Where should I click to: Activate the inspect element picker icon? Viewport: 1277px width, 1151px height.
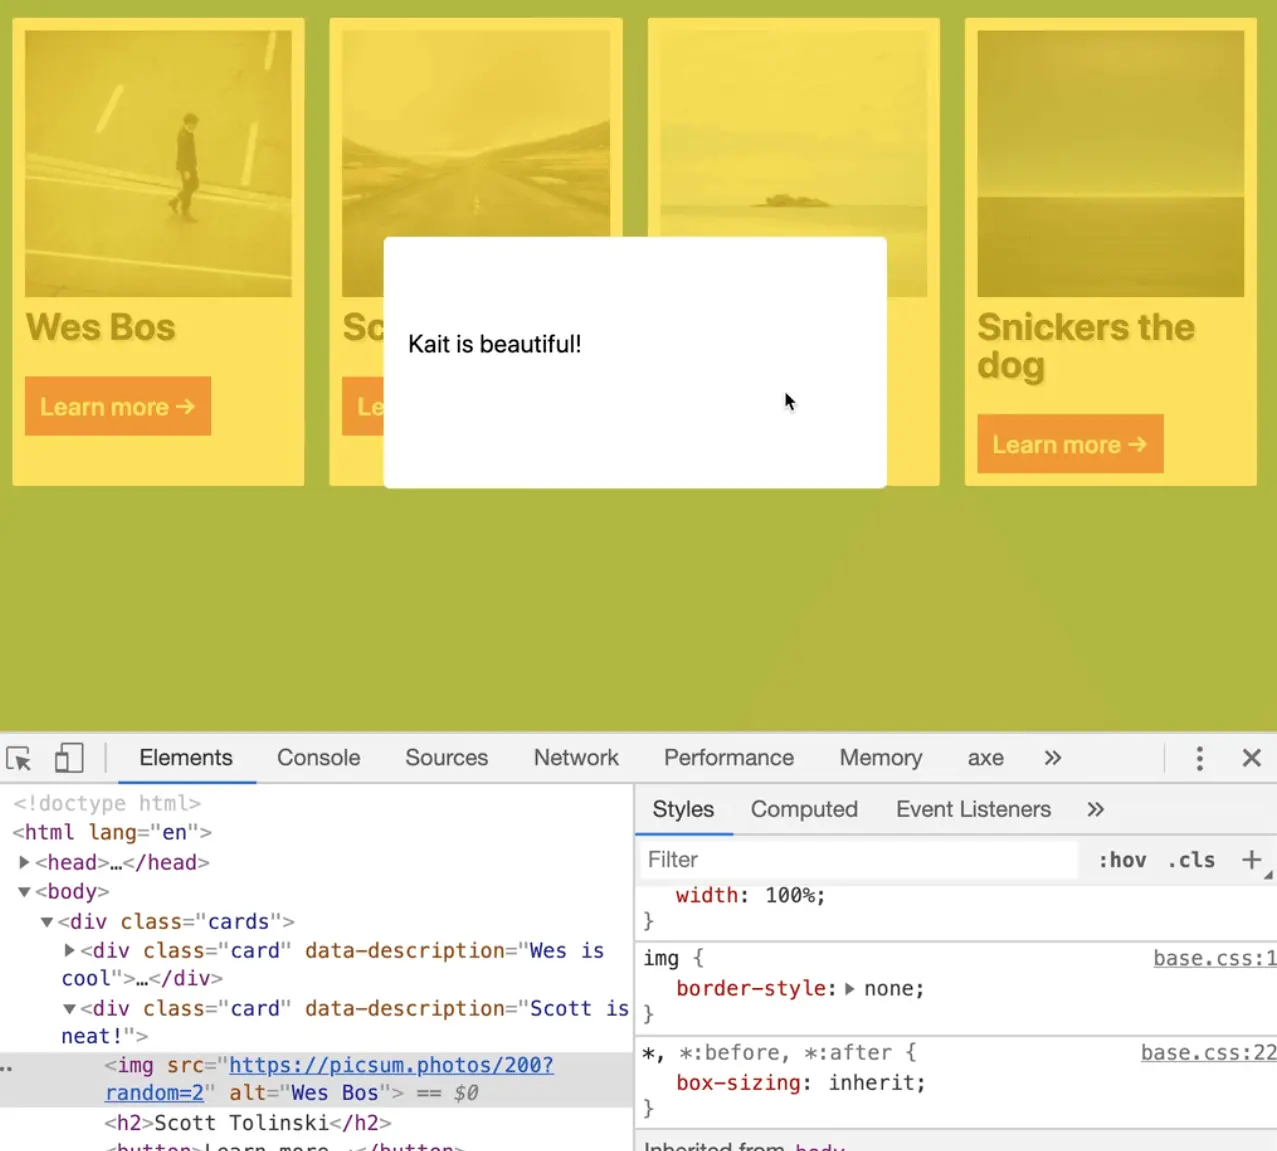19,759
